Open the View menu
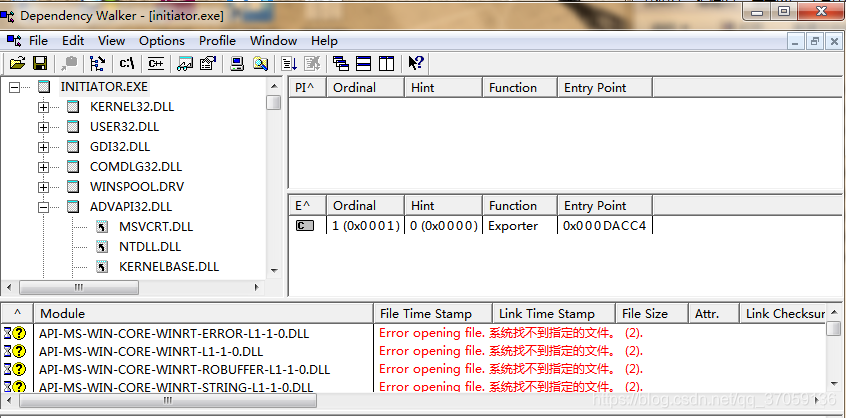 [x=112, y=41]
